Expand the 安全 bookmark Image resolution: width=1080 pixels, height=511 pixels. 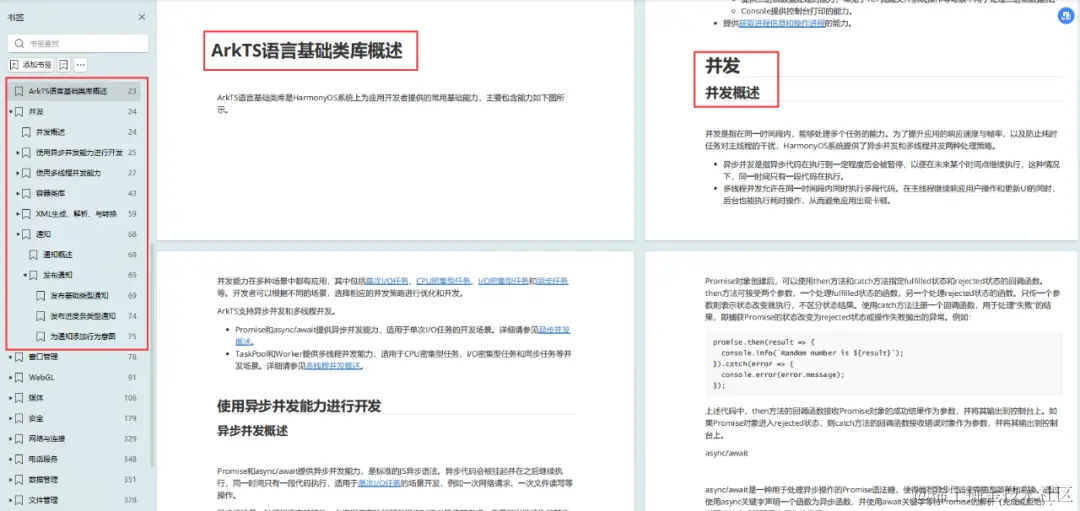point(10,418)
